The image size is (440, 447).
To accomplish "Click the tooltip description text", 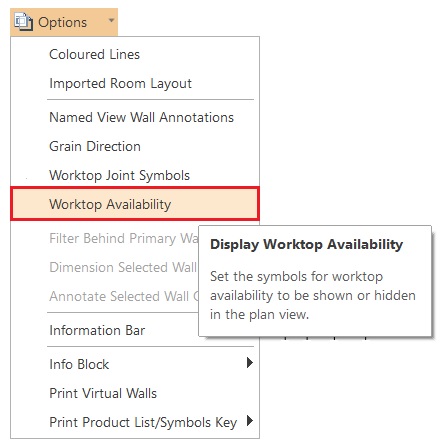I will point(313,295).
